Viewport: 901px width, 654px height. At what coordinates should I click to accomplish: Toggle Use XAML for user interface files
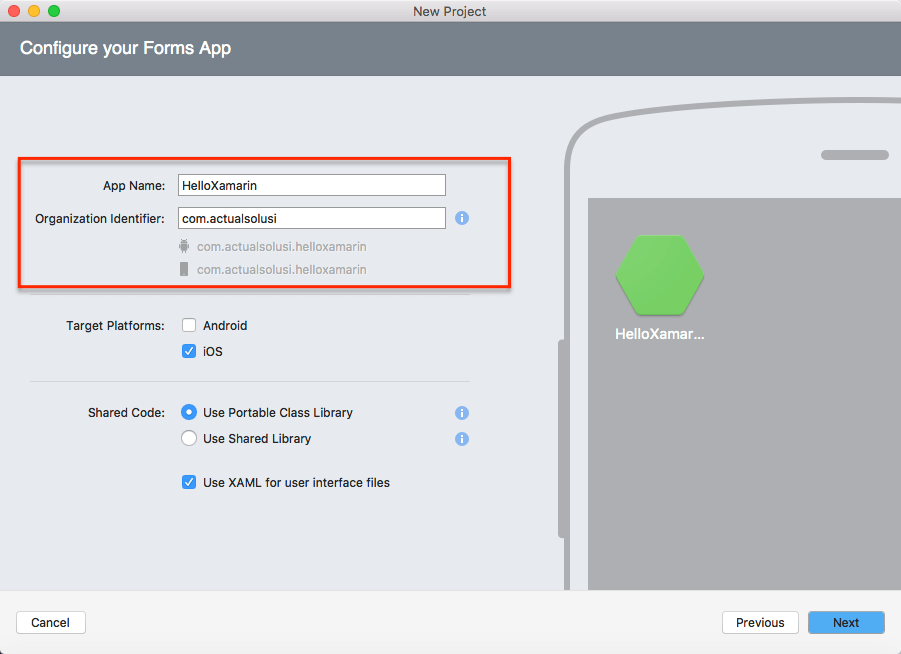click(x=189, y=483)
